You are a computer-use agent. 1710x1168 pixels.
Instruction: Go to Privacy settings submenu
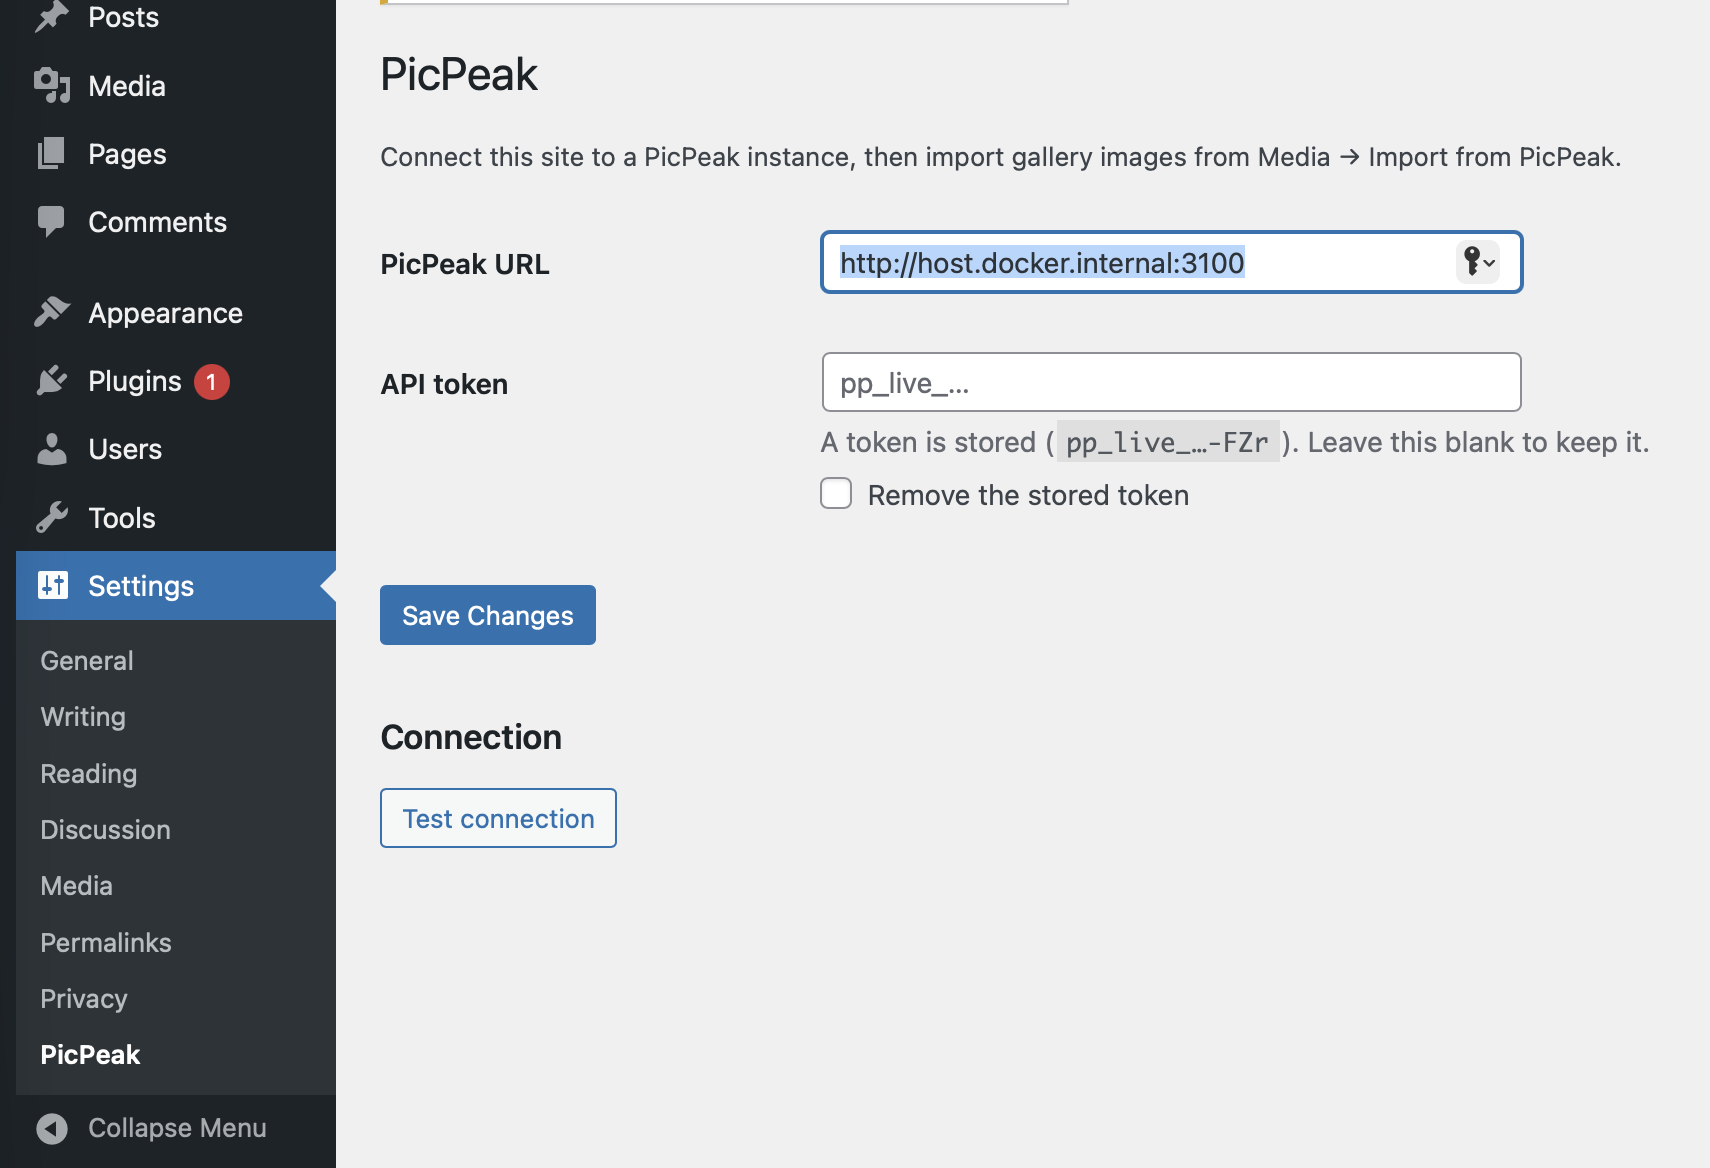pos(84,999)
